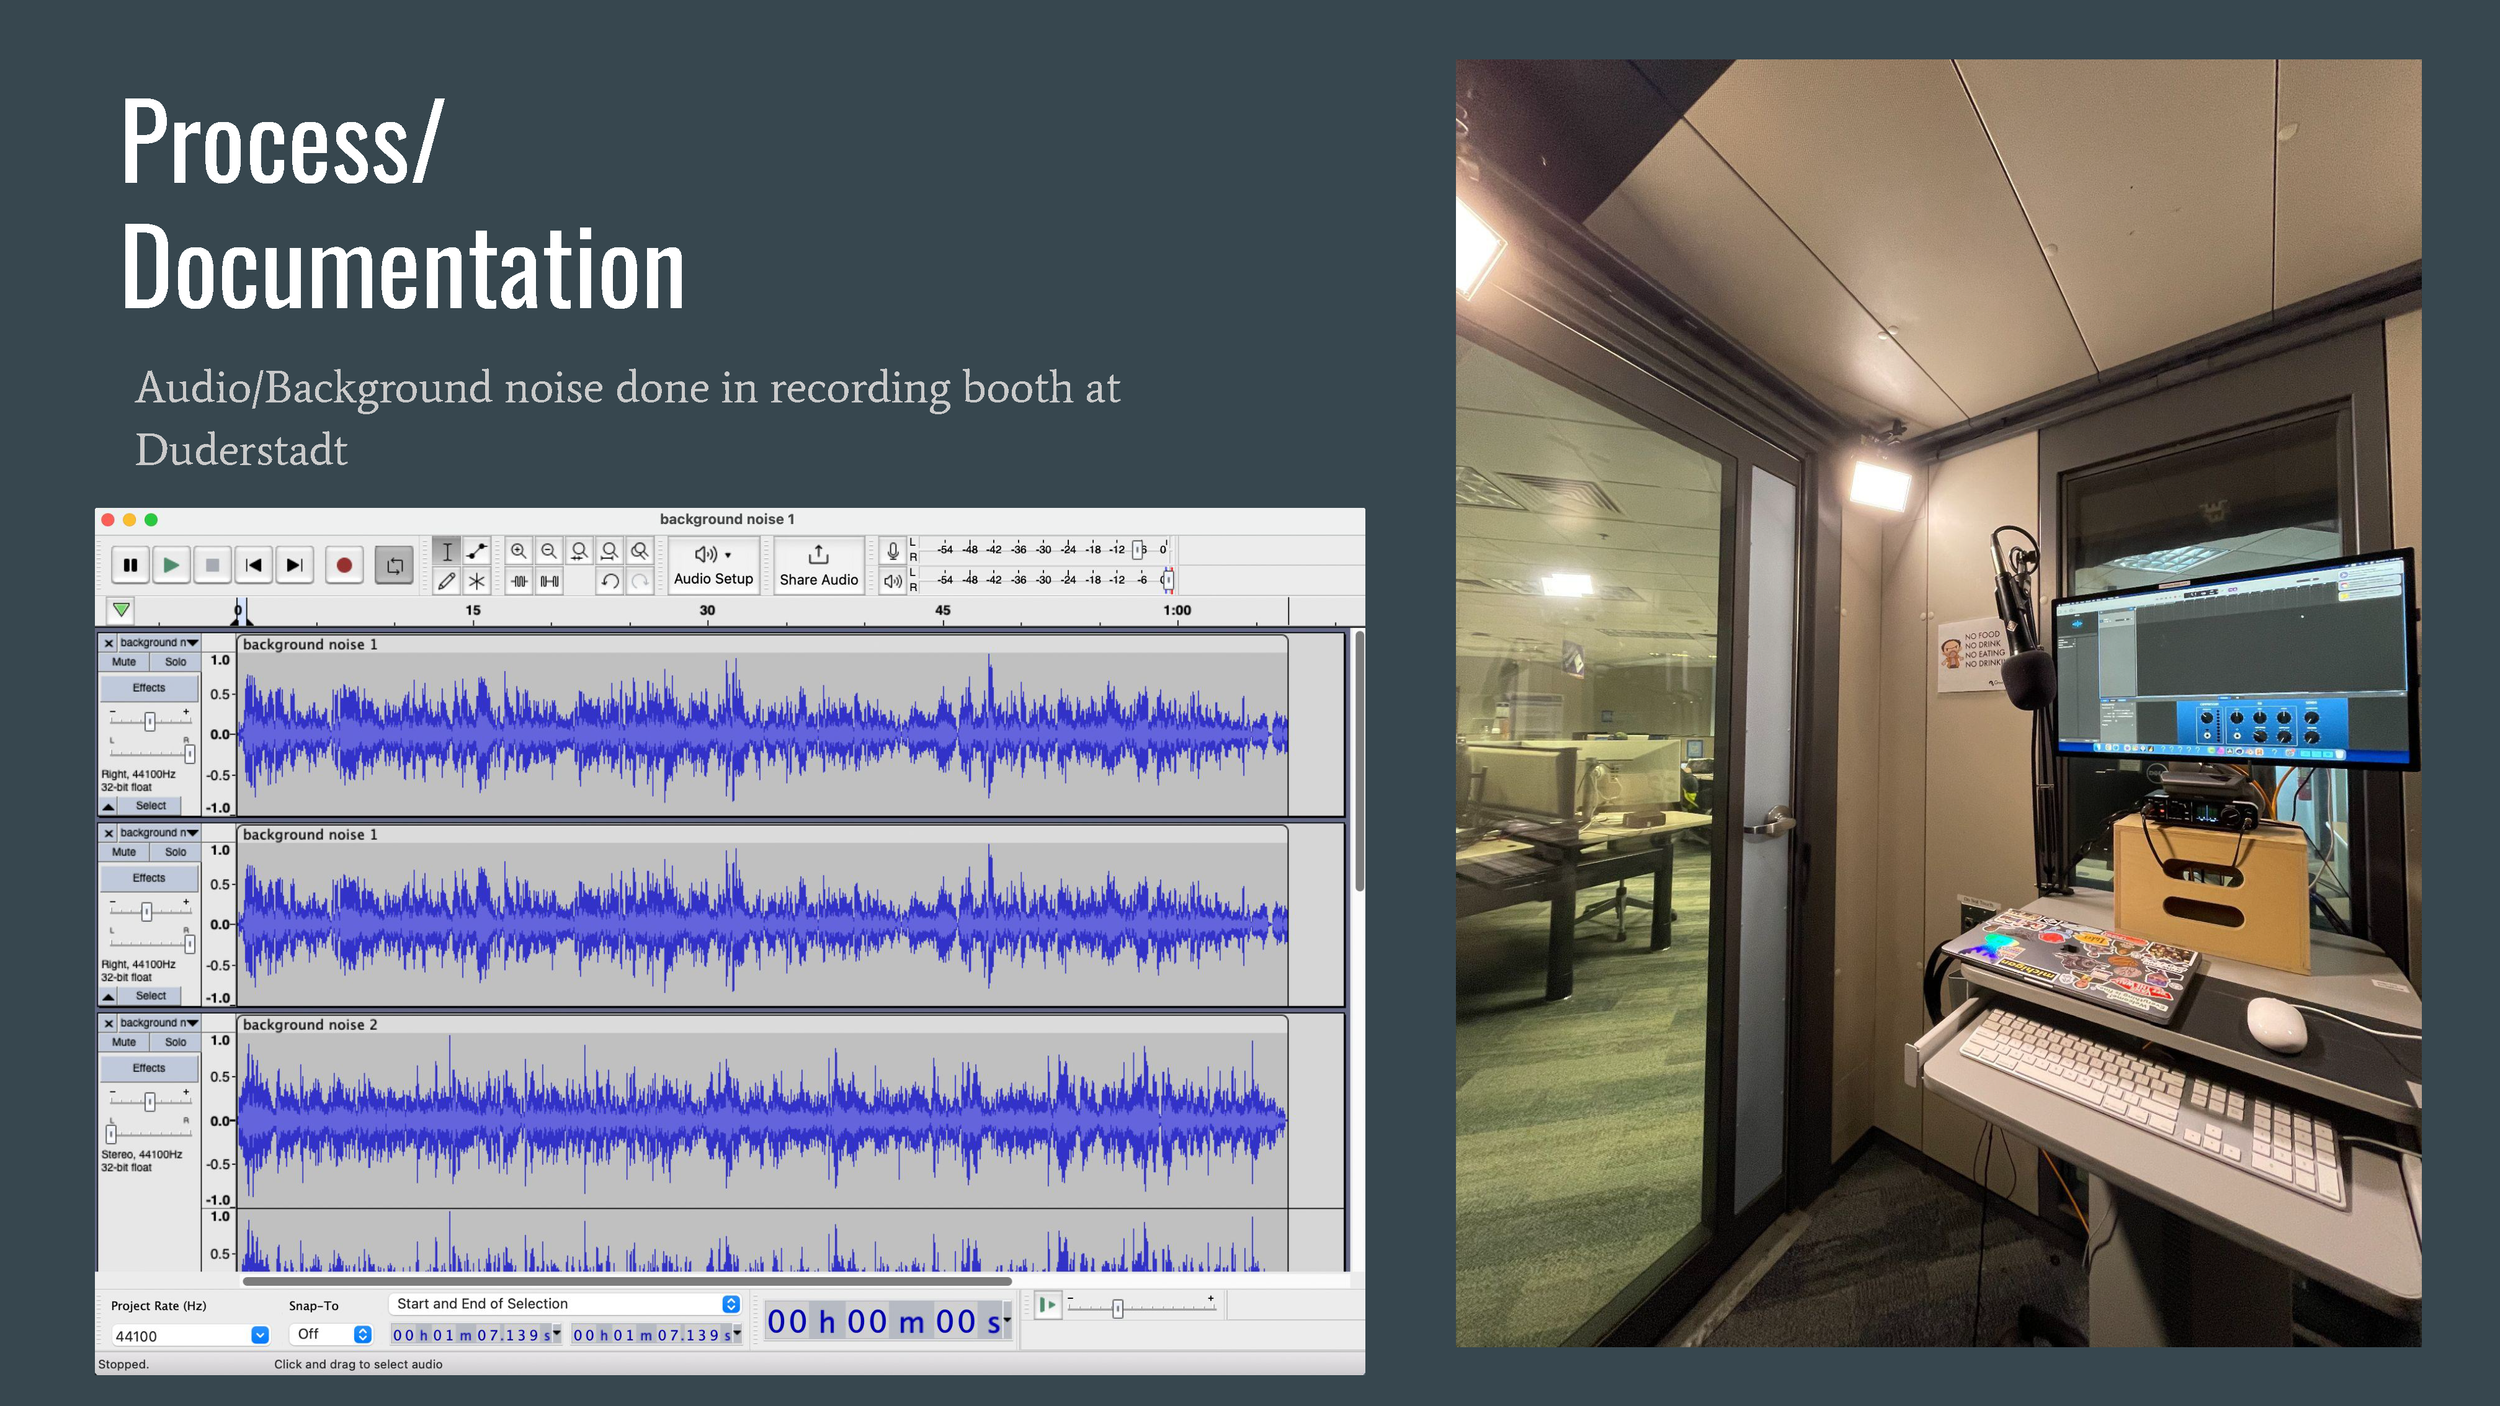Open the Audio Setup menu
This screenshot has width=2500, height=1406.
tap(713, 566)
